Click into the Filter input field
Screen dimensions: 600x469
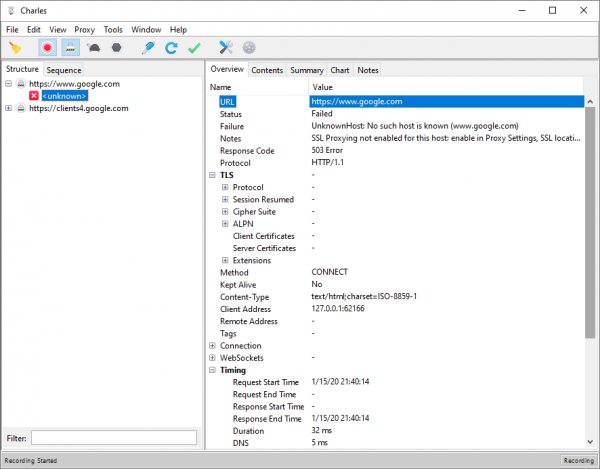(114, 438)
